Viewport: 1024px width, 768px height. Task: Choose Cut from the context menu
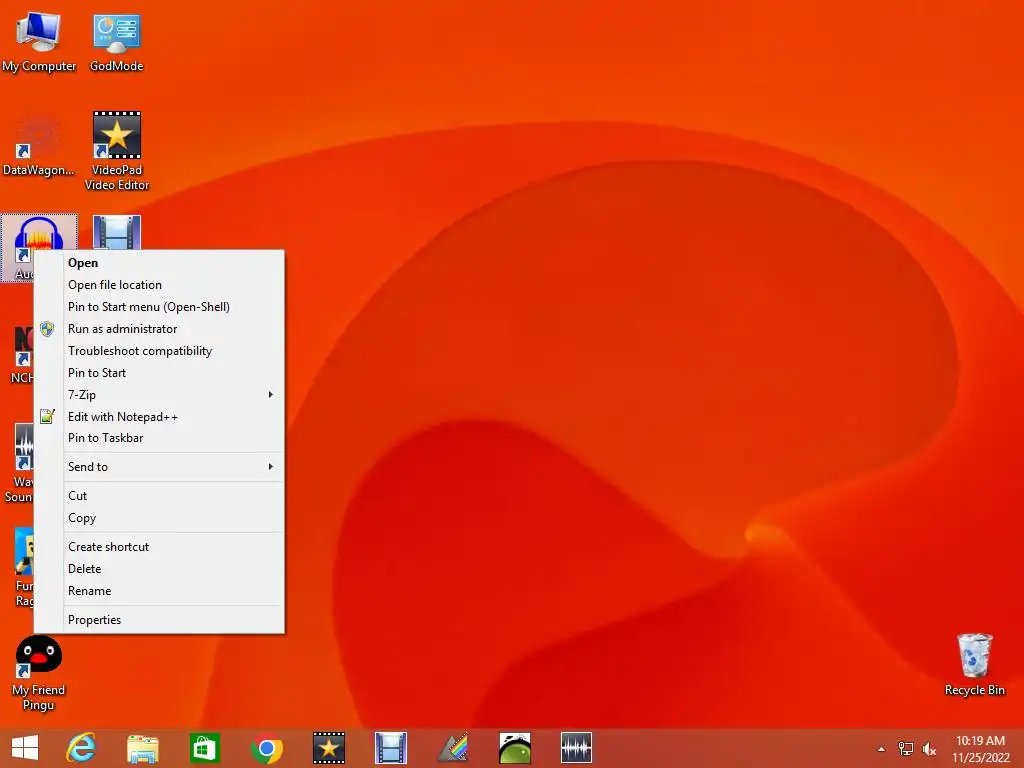click(x=159, y=496)
